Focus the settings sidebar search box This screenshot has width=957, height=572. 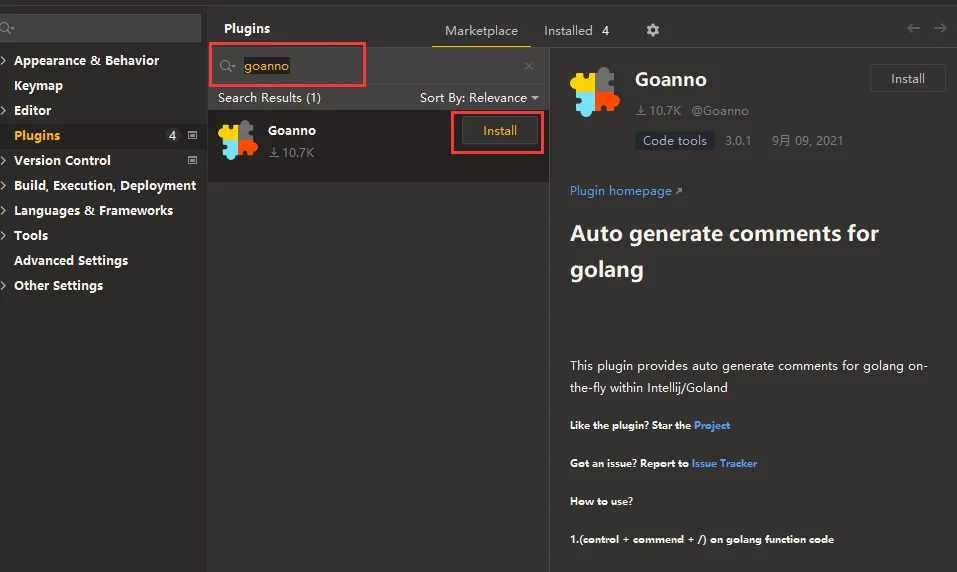pos(100,28)
